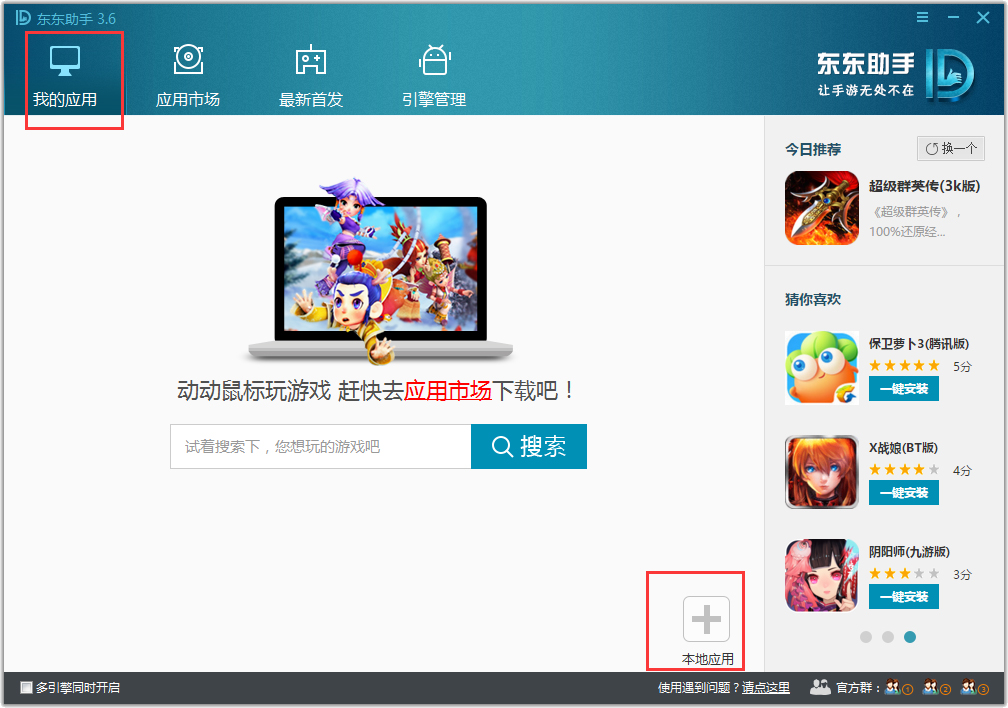Image resolution: width=1008 pixels, height=708 pixels.
Task: Open 超级群英传(3k版) title text
Action: point(924,186)
